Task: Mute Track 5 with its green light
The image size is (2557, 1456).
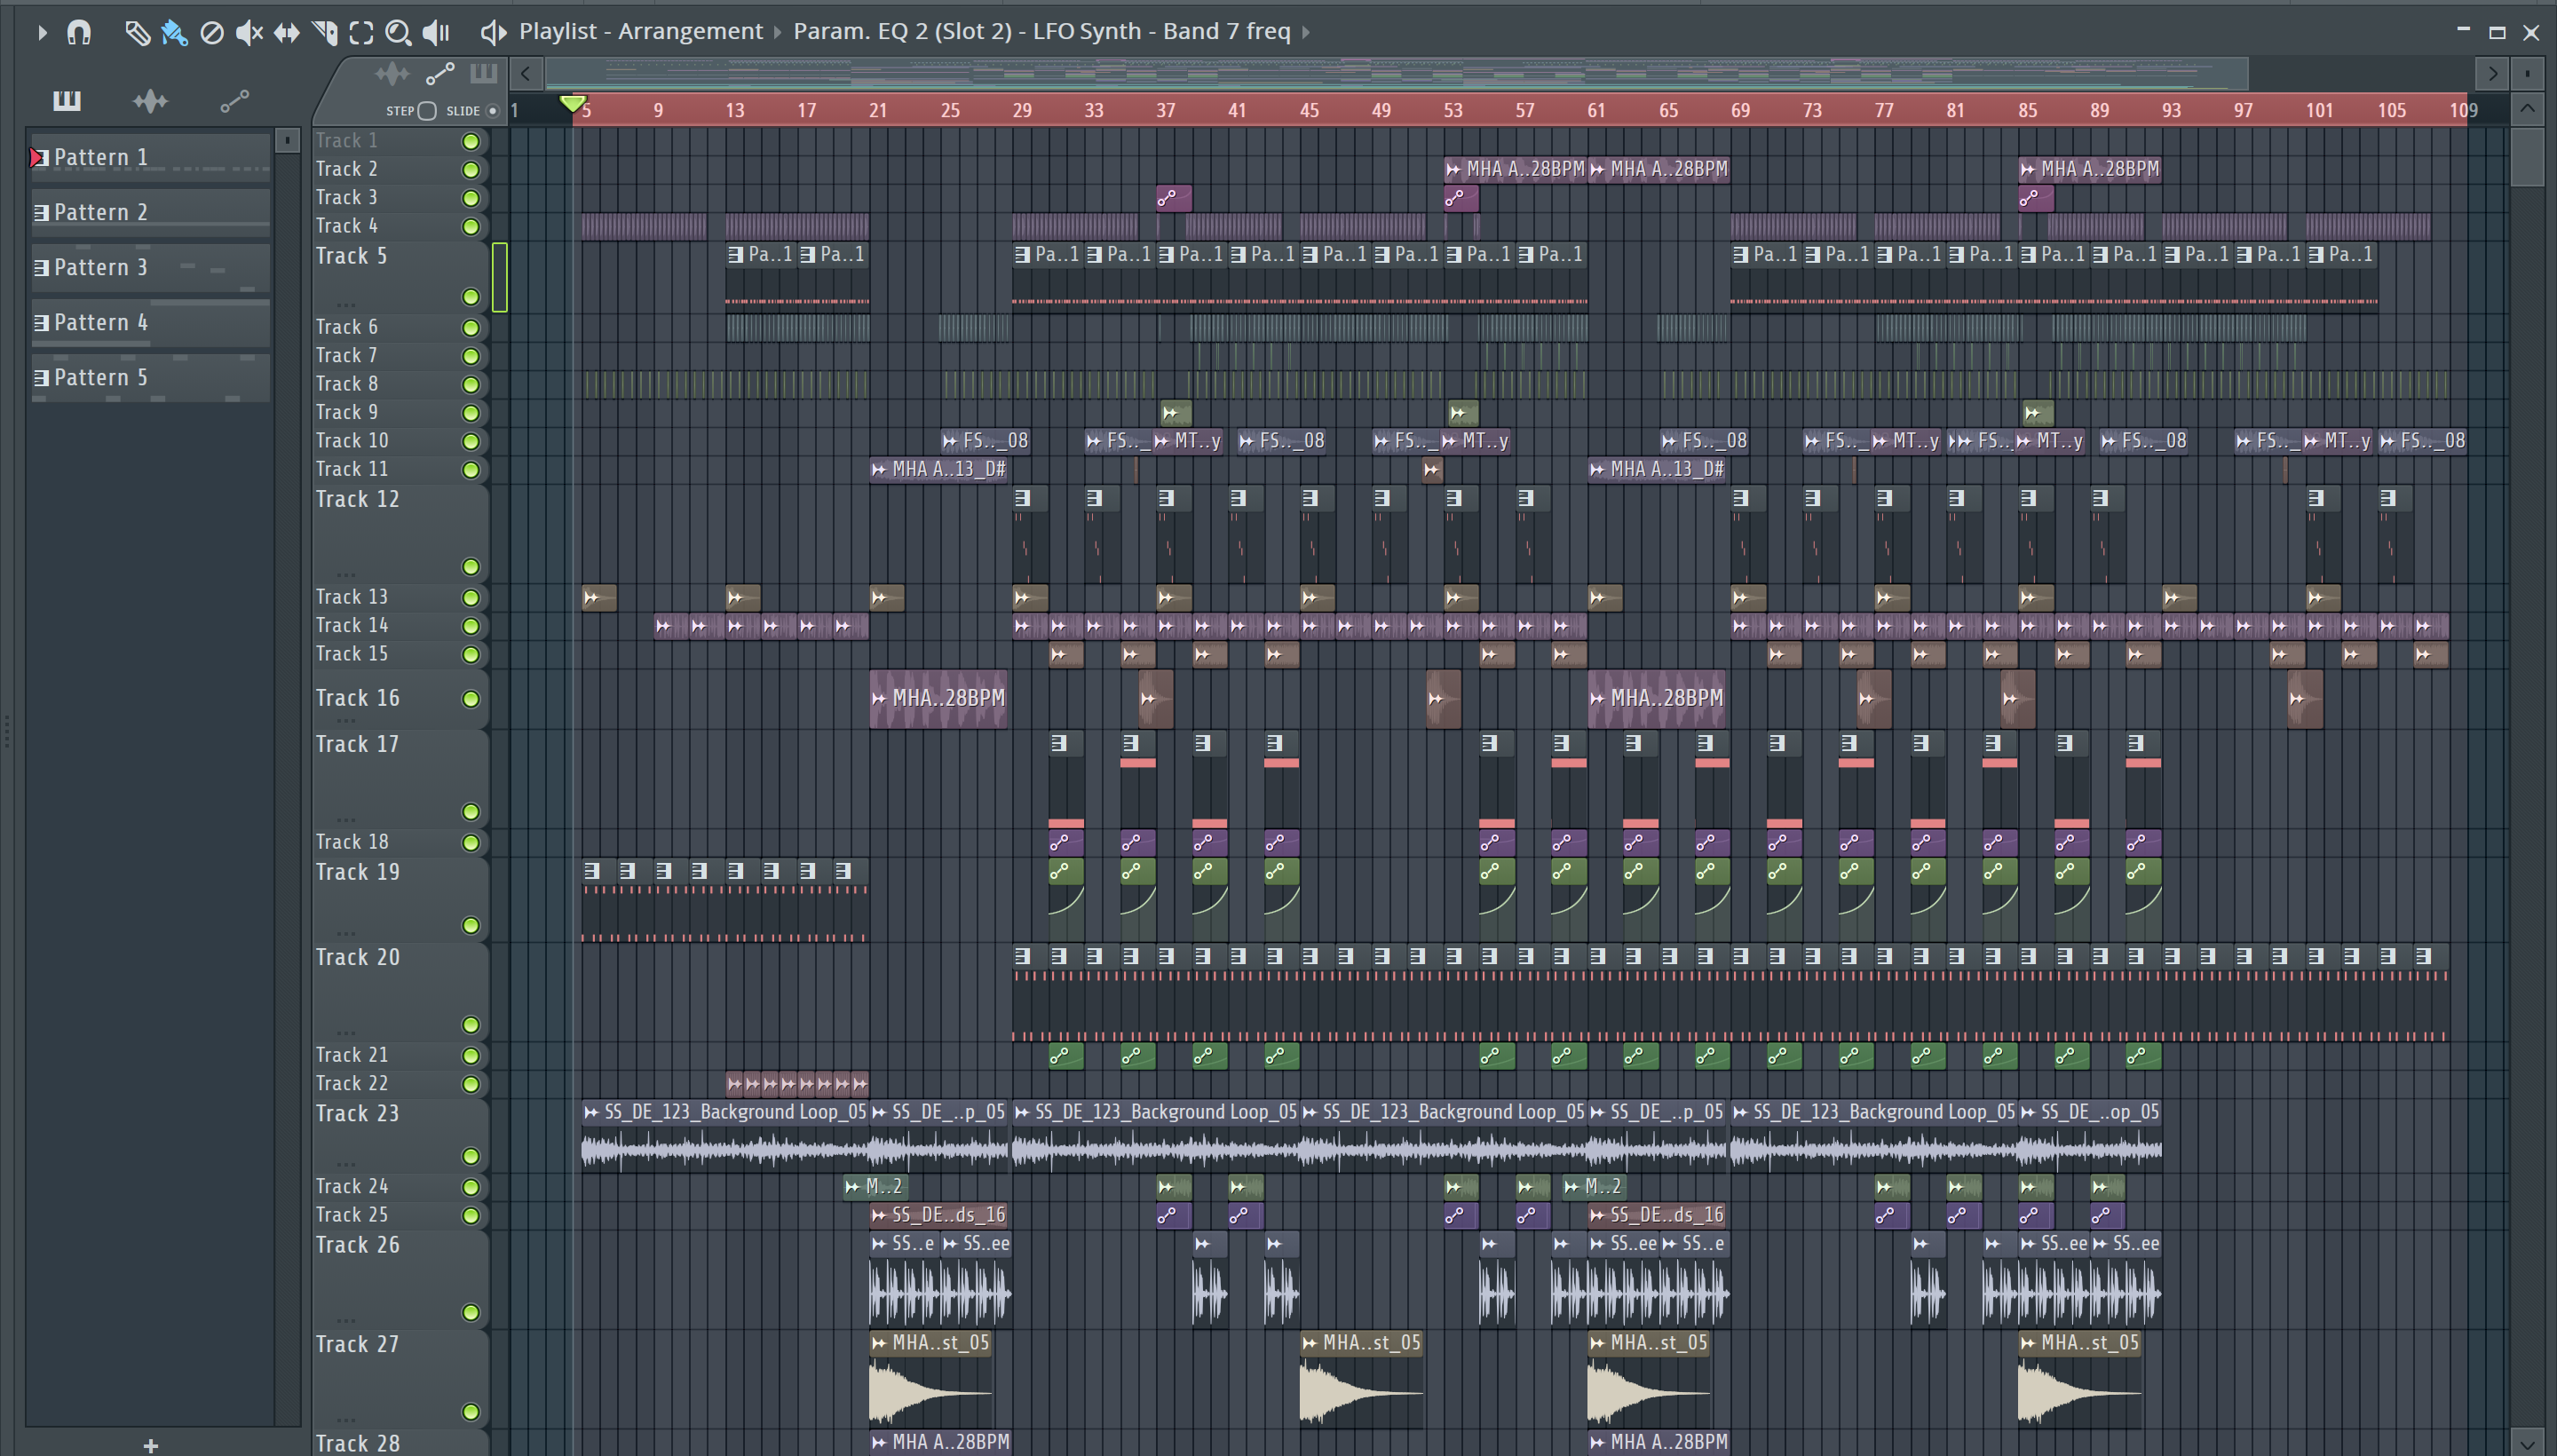Action: [x=470, y=297]
